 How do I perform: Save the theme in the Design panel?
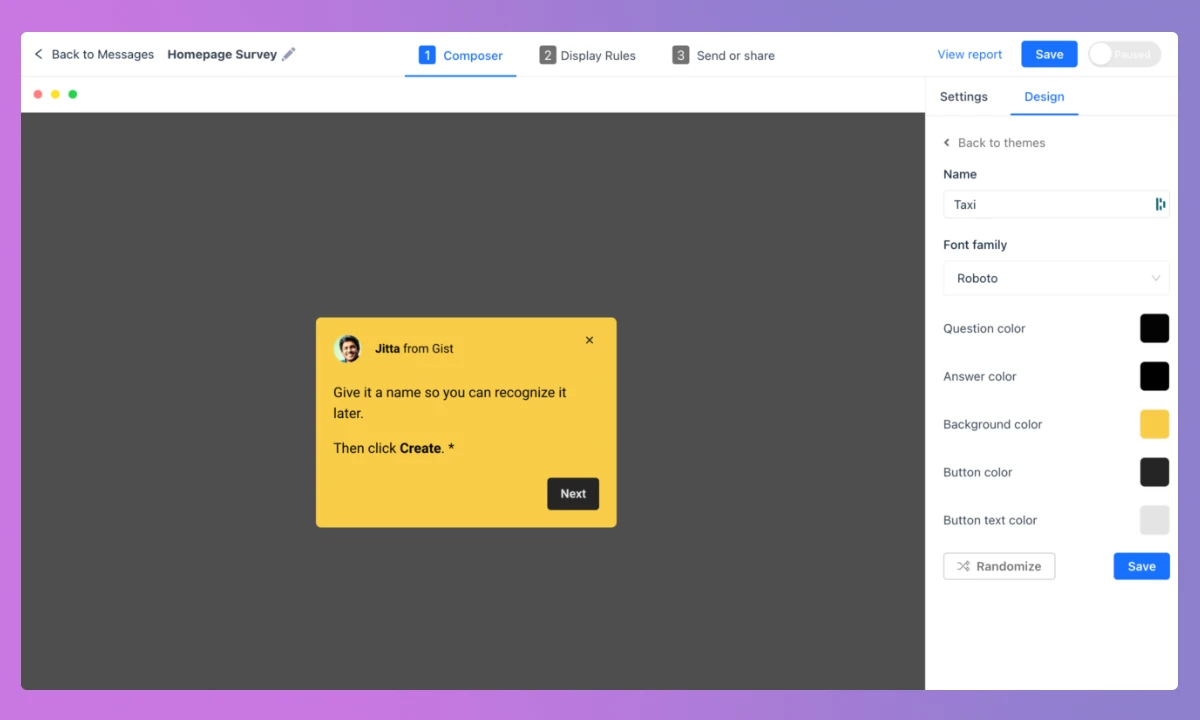pyautogui.click(x=1141, y=566)
